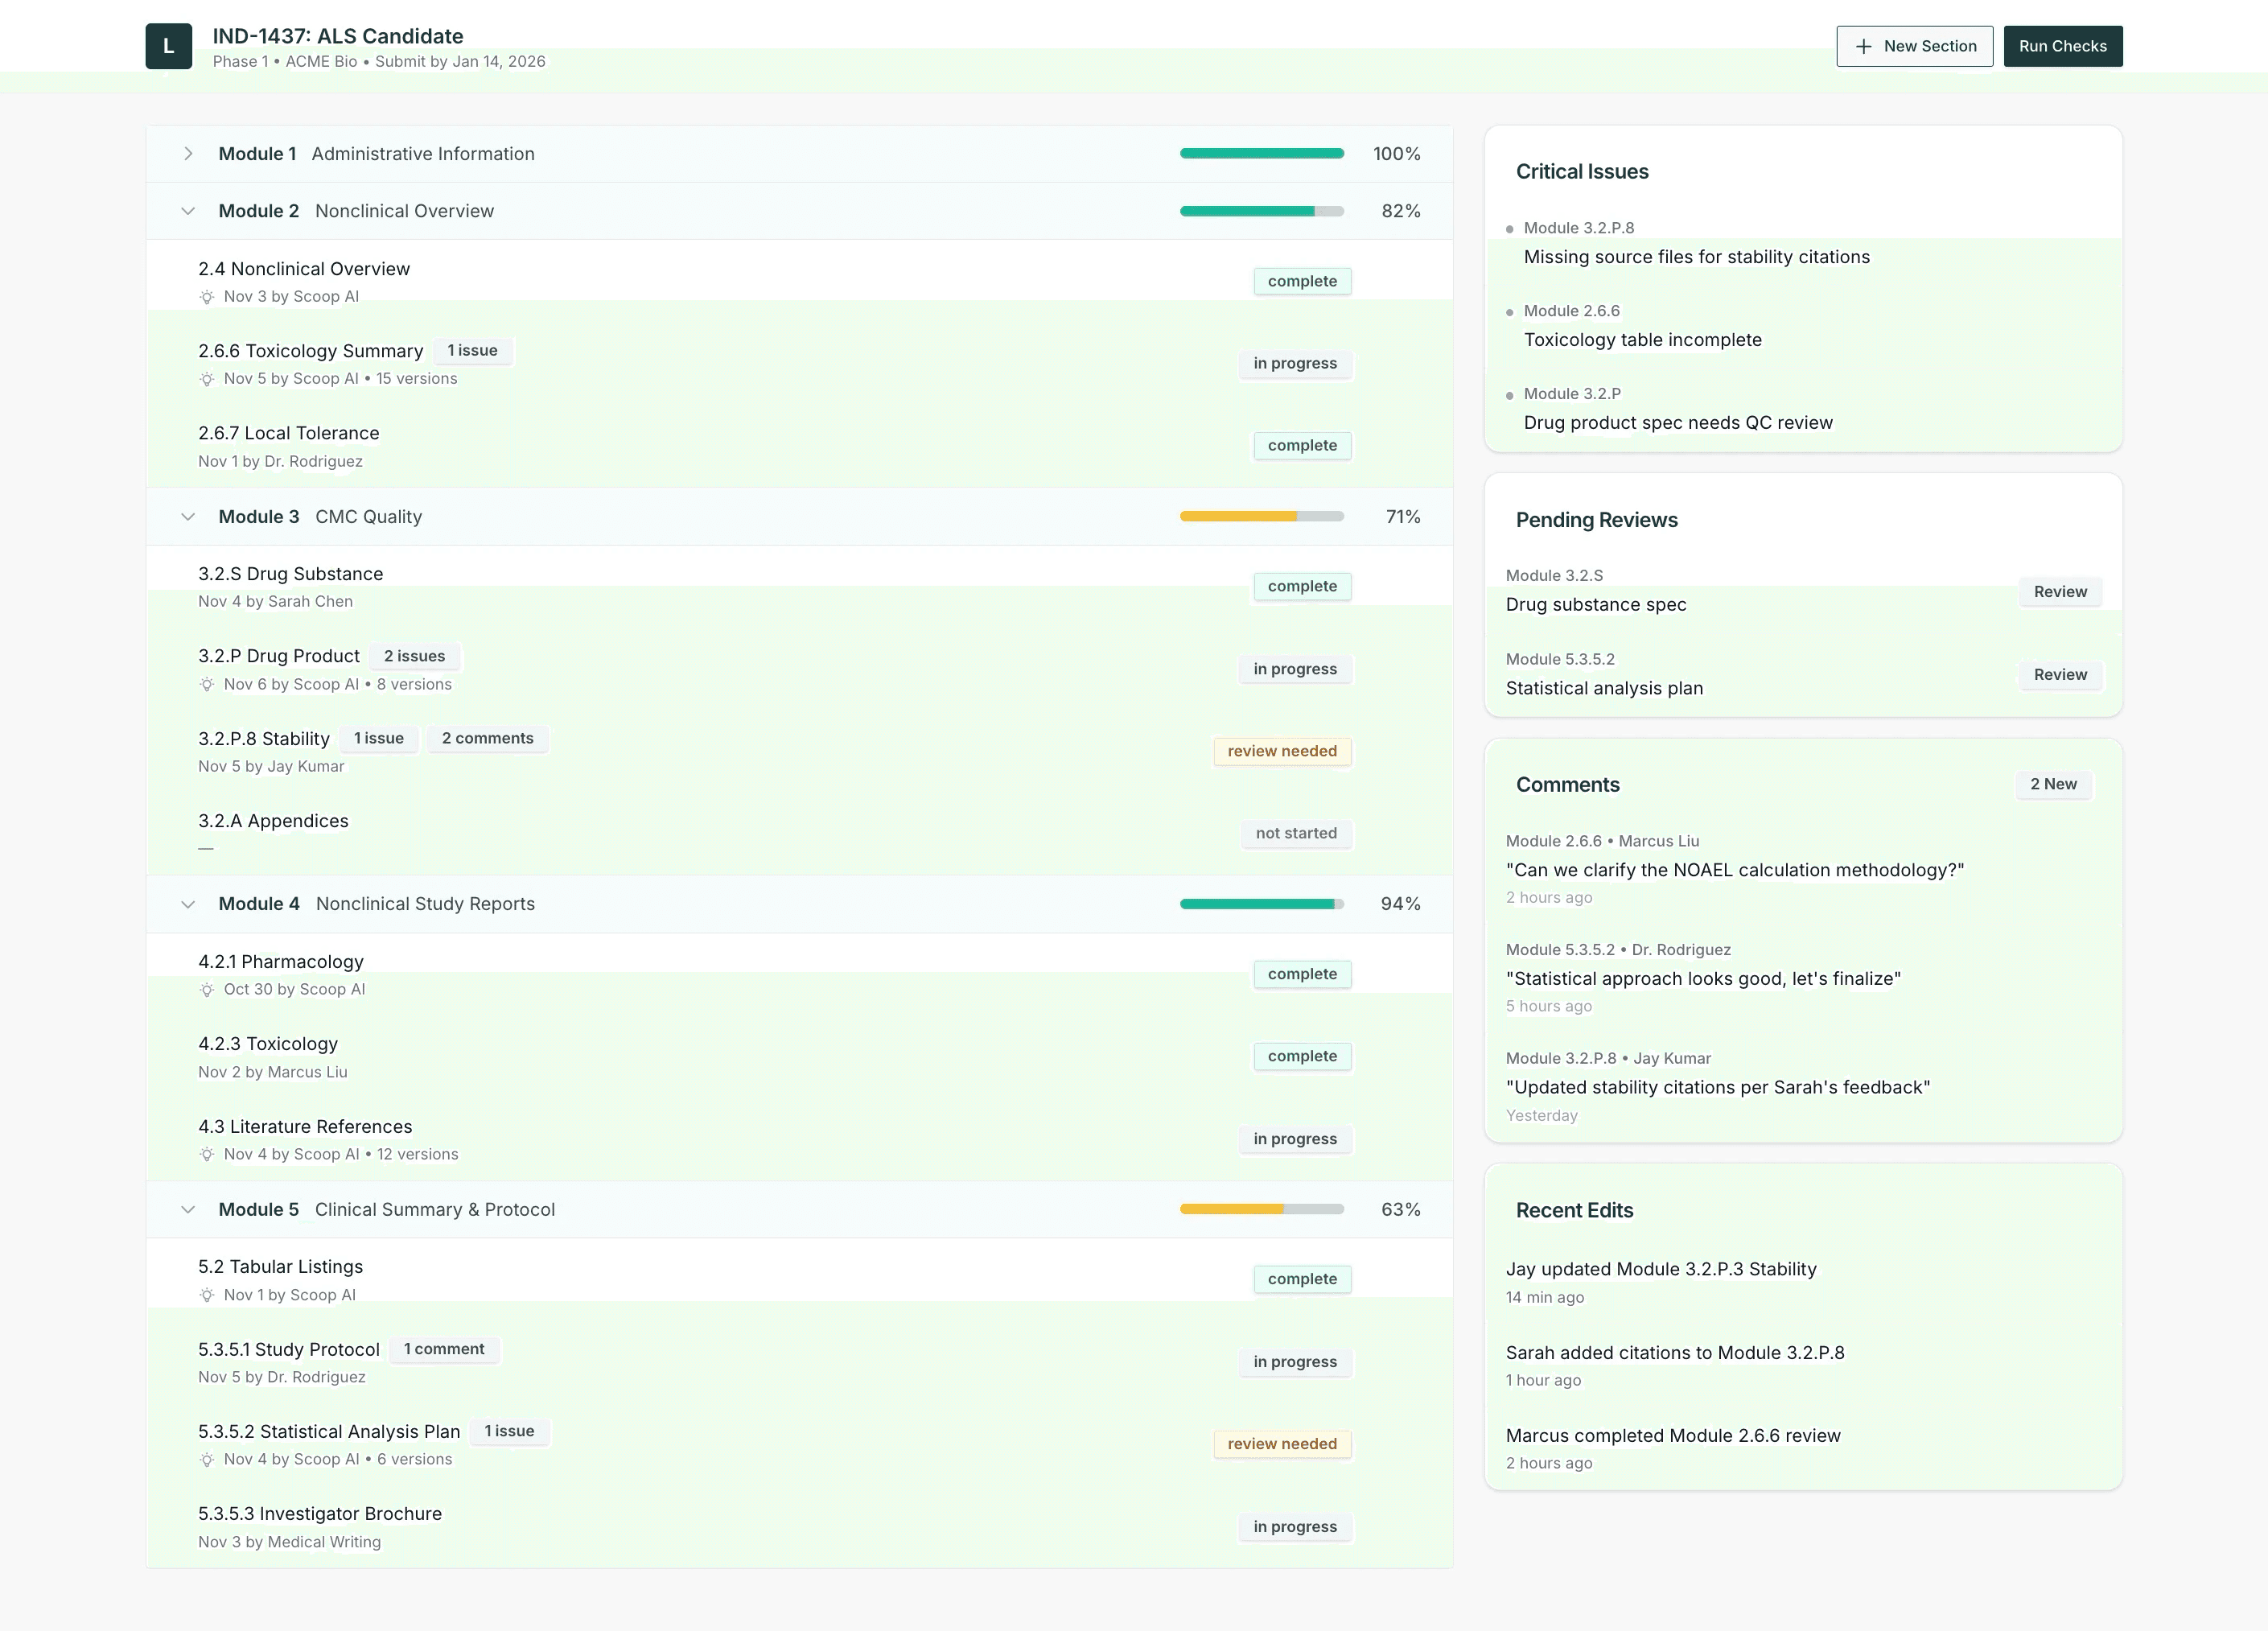Click AI icon under 5.3.5.2 Statistical Analysis Plan
Image resolution: width=2268 pixels, height=1631 pixels.
[x=207, y=1460]
